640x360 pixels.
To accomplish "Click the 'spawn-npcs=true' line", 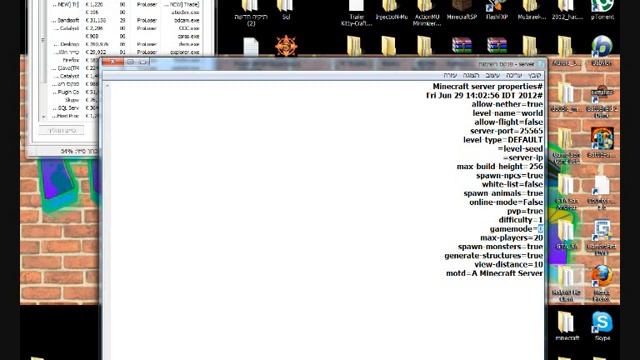I will pyautogui.click(x=509, y=176).
